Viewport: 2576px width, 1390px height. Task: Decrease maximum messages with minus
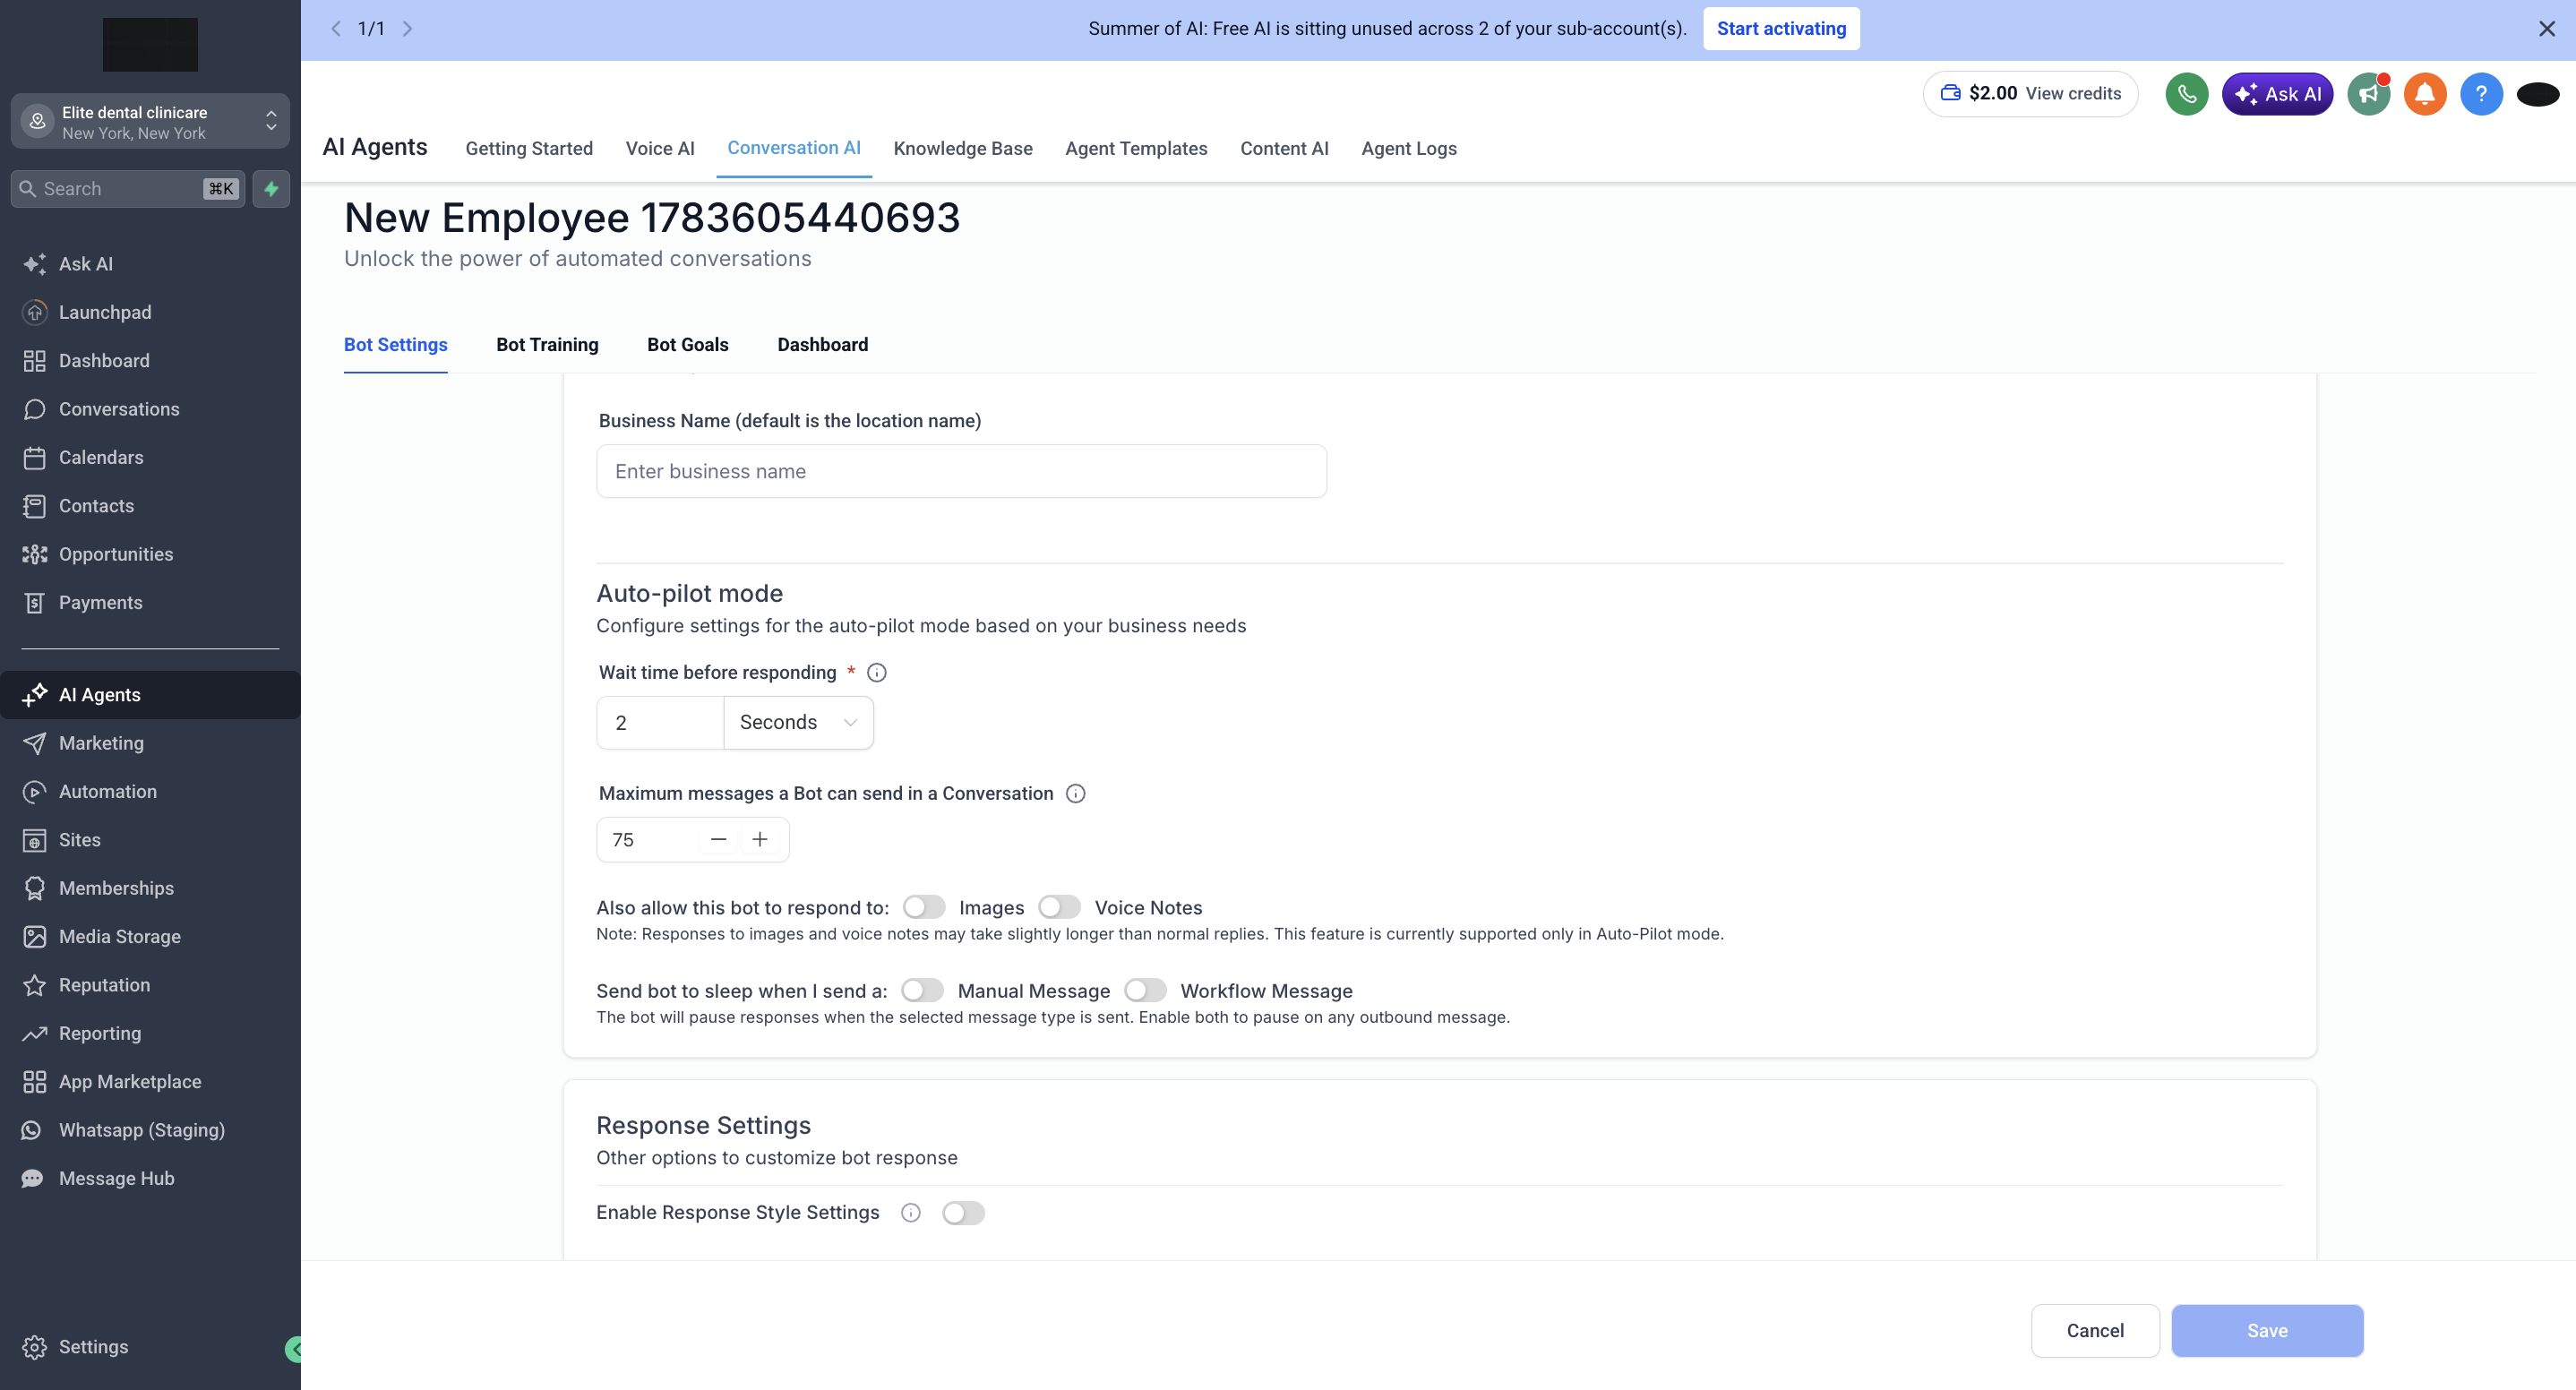[x=718, y=840]
